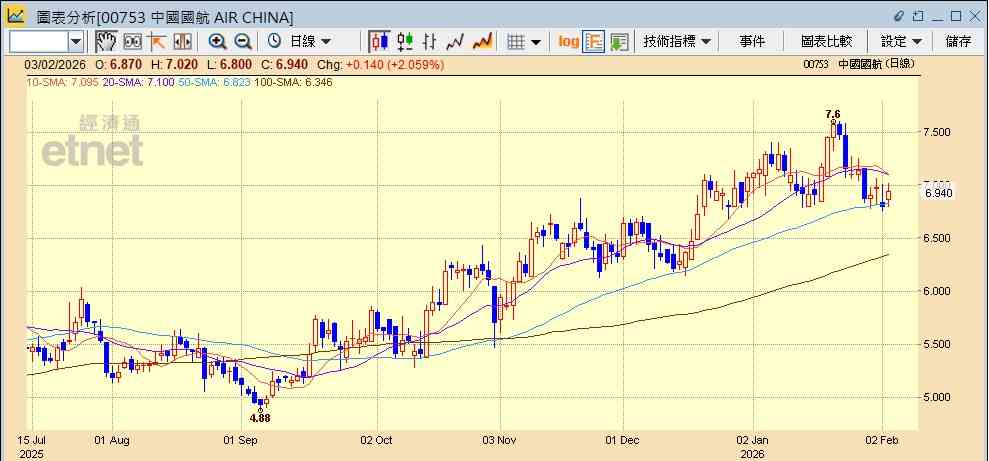Click the green download data icon
The width and height of the screenshot is (989, 461).
(619, 42)
